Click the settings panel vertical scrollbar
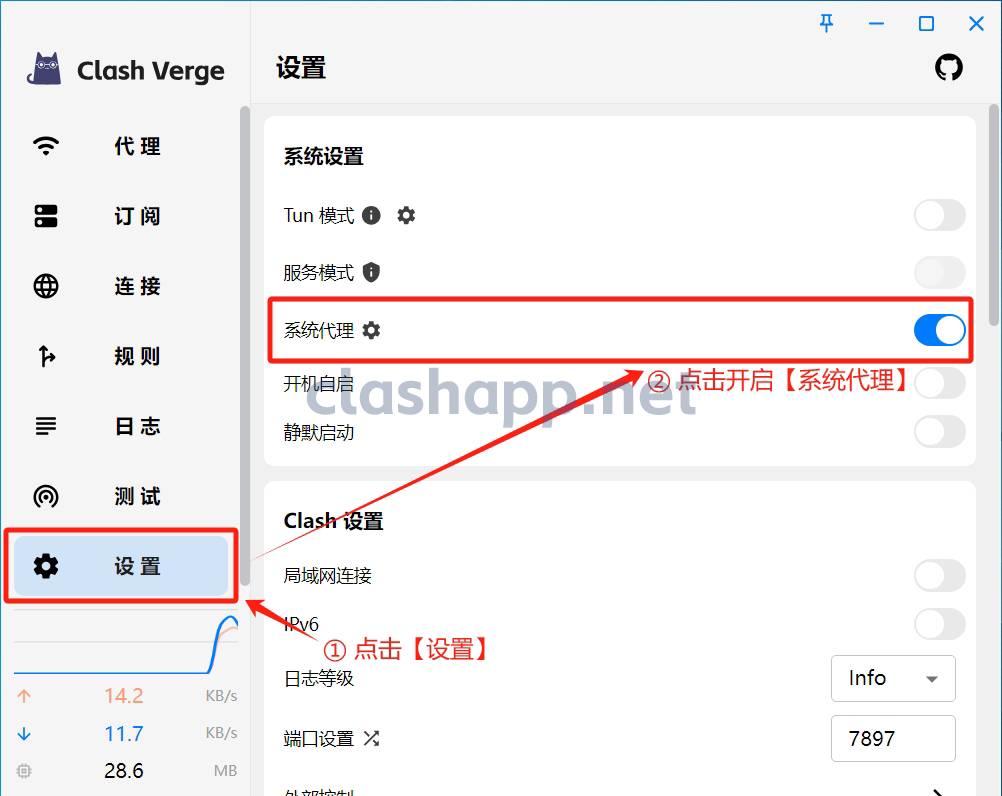Viewport: 1002px width, 796px height. click(x=994, y=215)
